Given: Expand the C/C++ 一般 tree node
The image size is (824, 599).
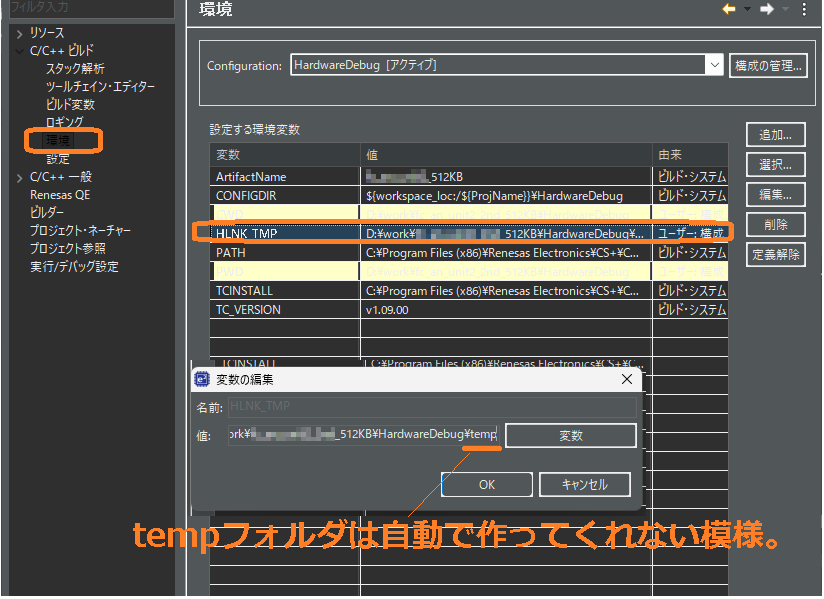Looking at the screenshot, I should click(x=19, y=177).
